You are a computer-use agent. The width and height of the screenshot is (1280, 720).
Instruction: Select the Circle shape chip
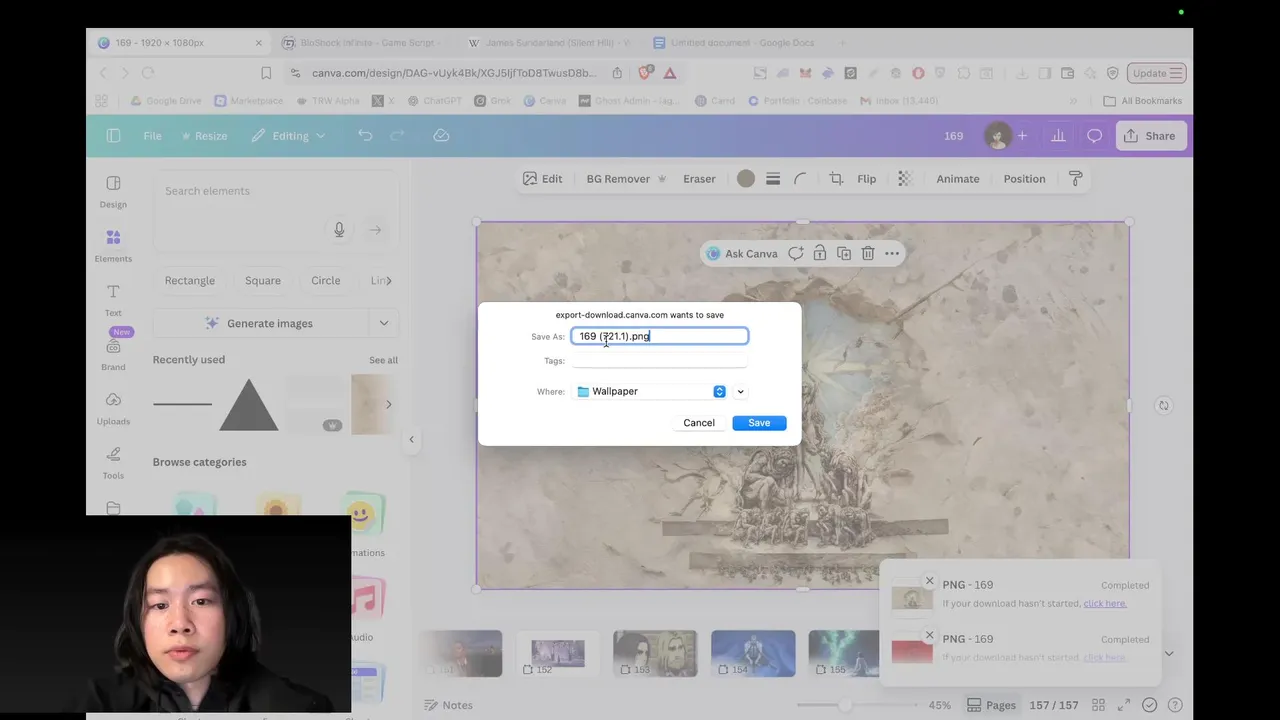pyautogui.click(x=326, y=281)
